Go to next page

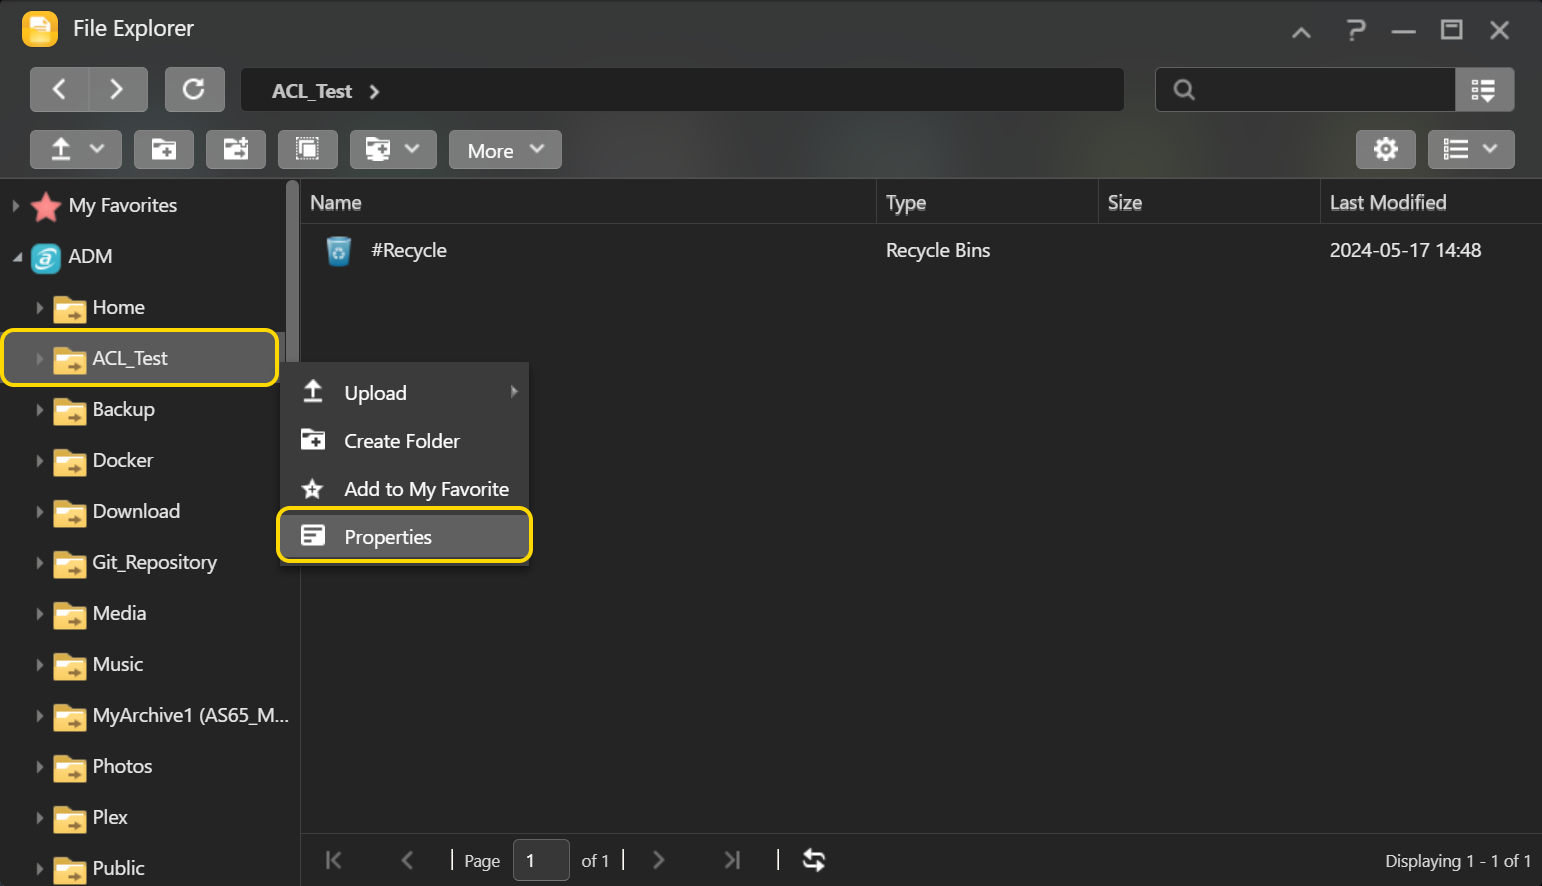click(x=658, y=860)
